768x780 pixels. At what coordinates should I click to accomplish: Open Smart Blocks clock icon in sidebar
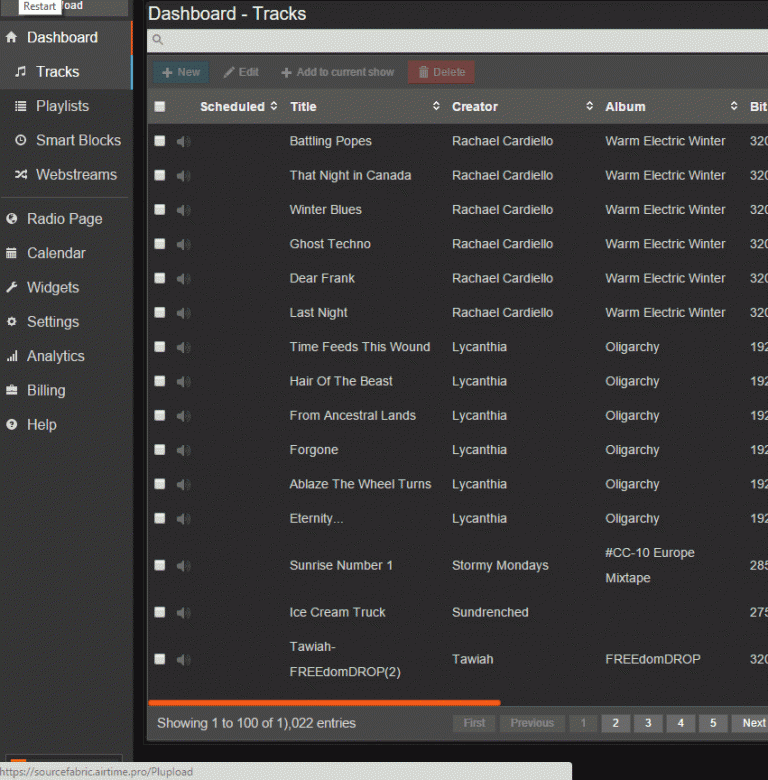pos(20,140)
